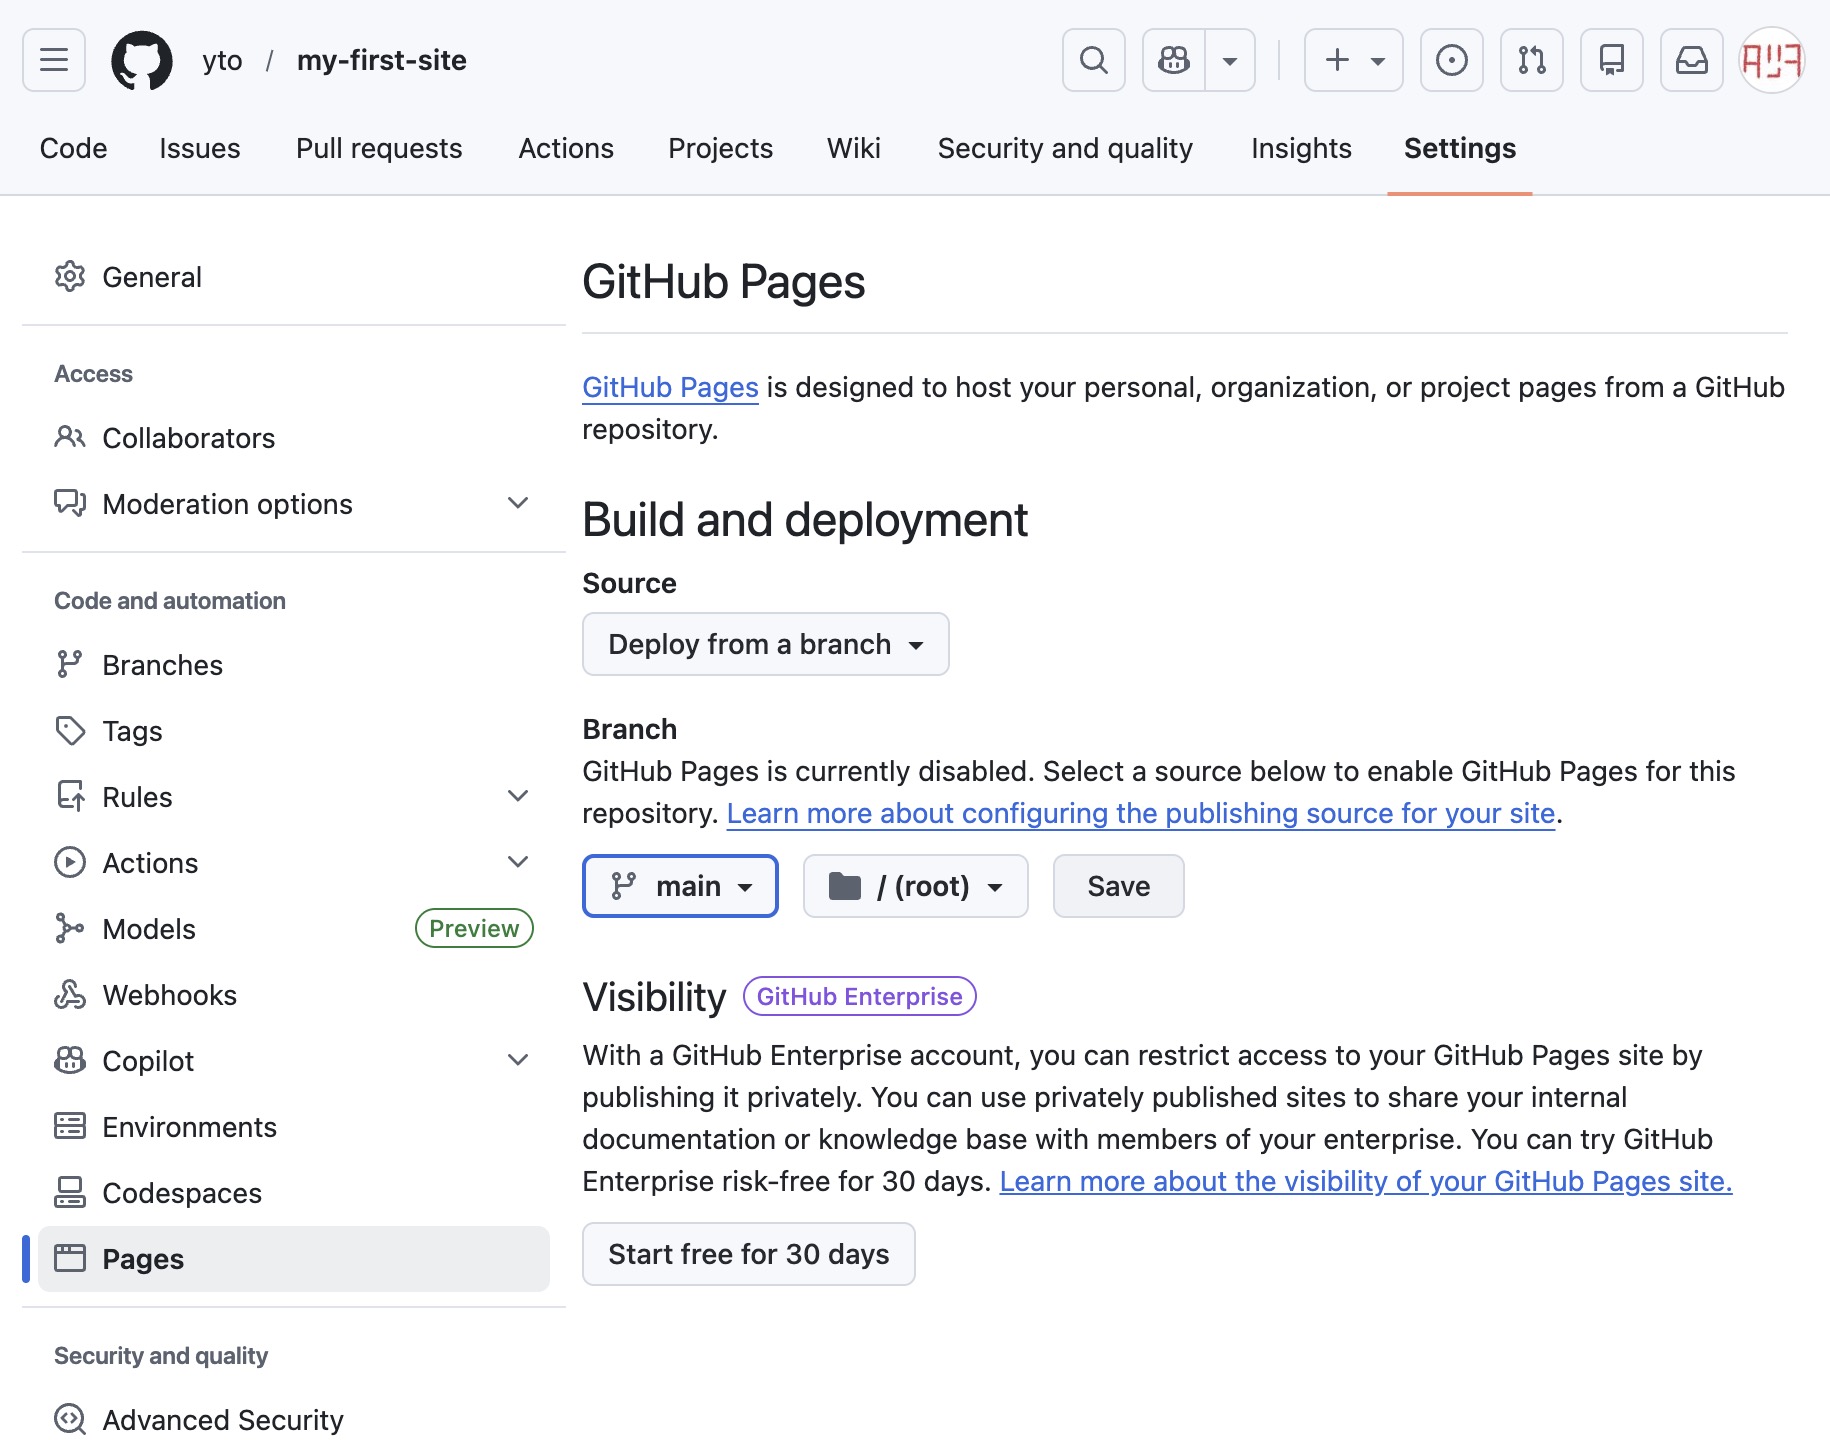
Task: Click the "Build and deployment" heading
Action: pos(805,520)
